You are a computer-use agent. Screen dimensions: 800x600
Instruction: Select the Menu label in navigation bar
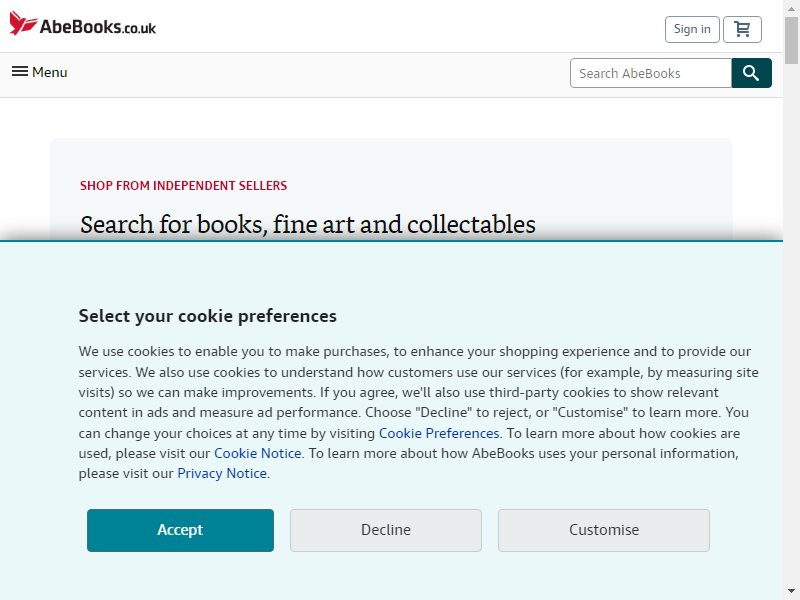click(x=49, y=72)
